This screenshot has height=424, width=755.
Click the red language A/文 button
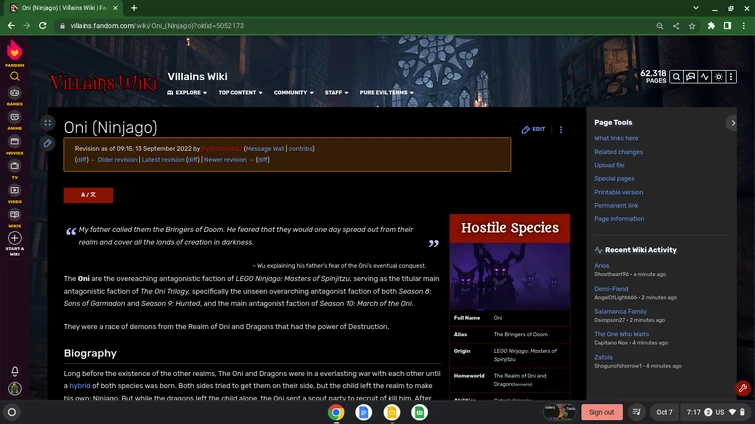pos(88,195)
